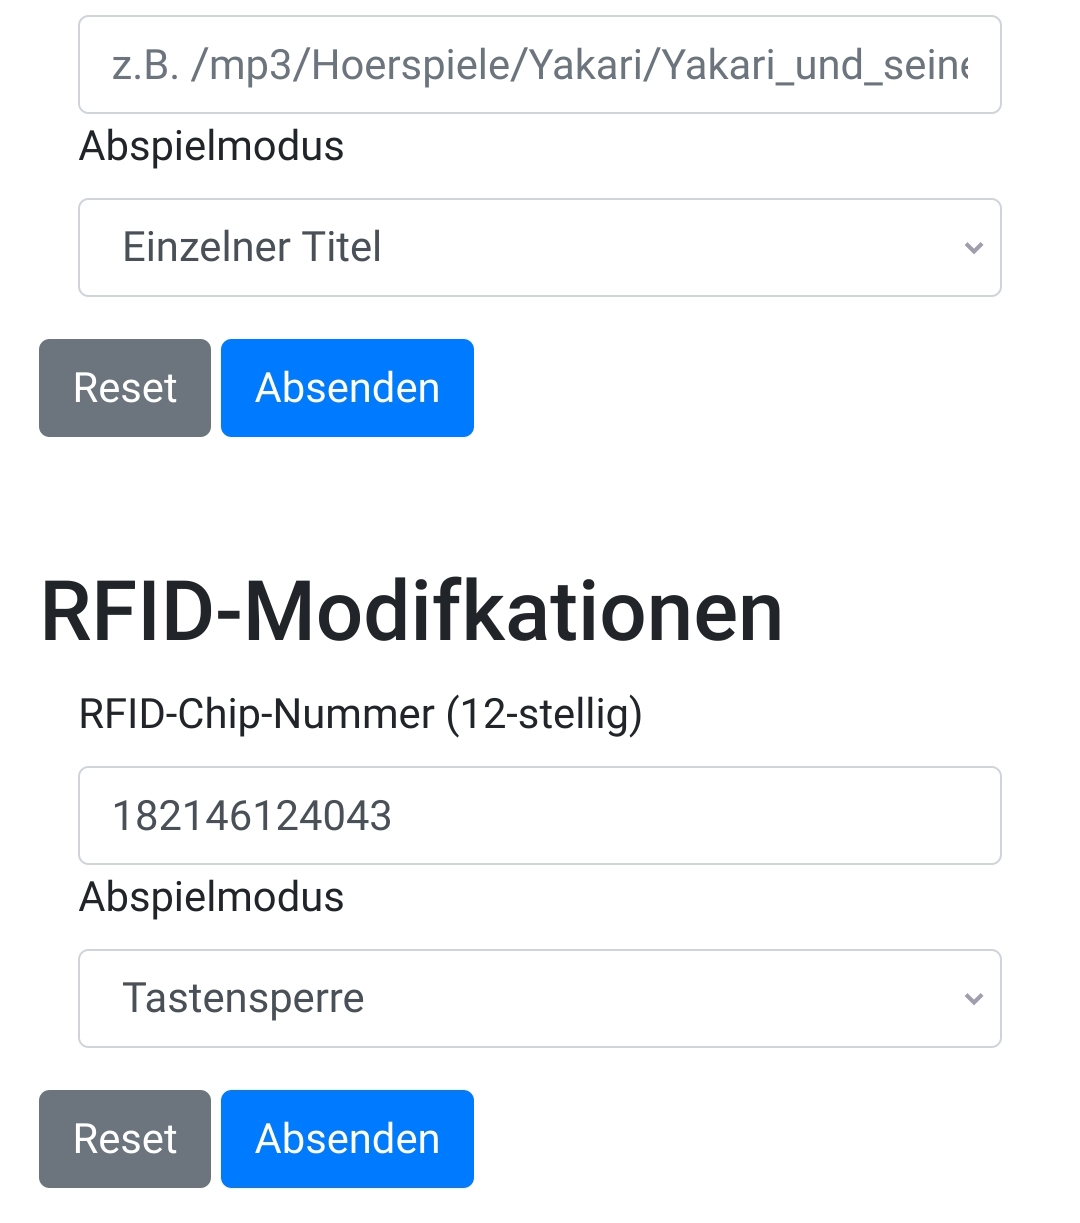1080x1223 pixels.
Task: Click the chevron arrow beside Einzelner Titel
Action: pyautogui.click(x=974, y=248)
